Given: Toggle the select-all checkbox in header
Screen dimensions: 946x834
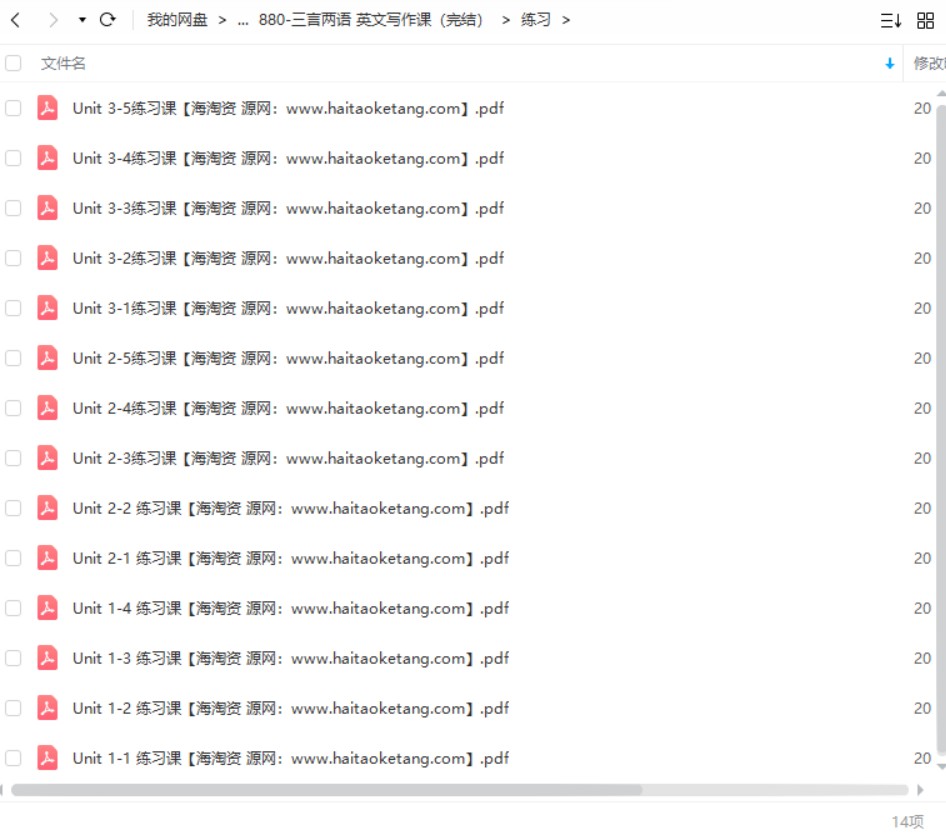Looking at the screenshot, I should click(13, 63).
